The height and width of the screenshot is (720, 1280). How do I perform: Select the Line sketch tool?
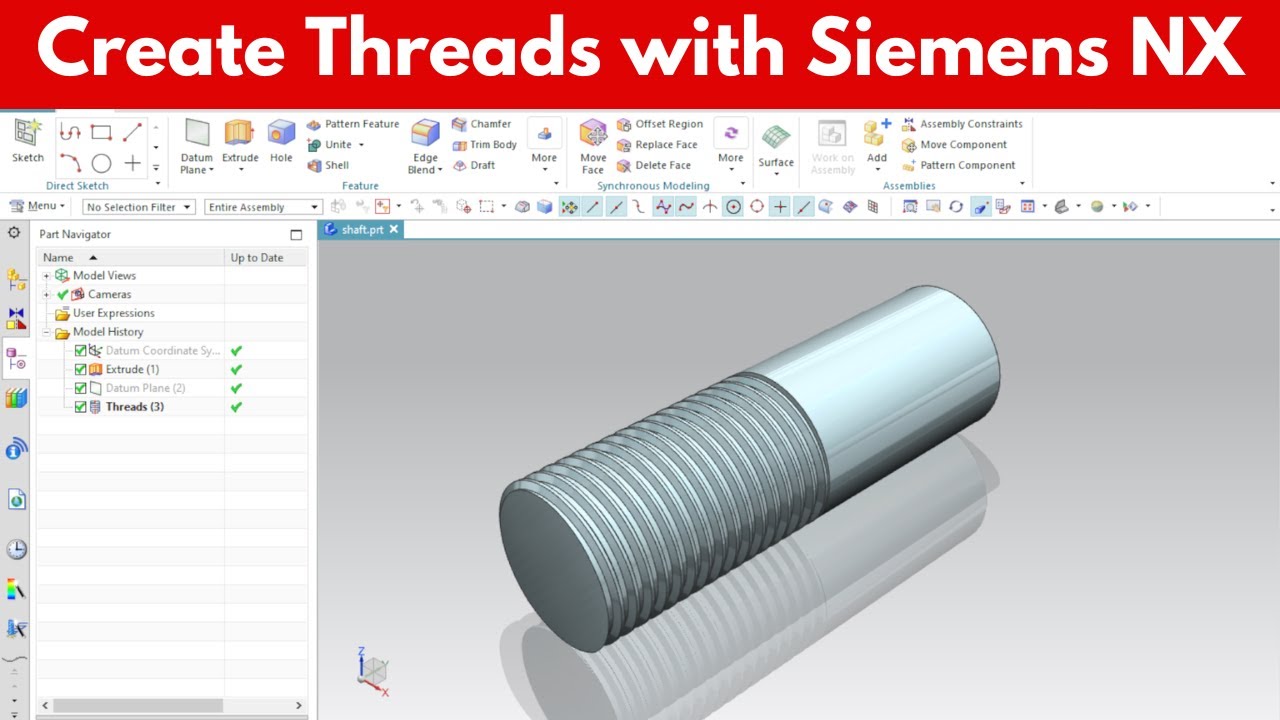[x=132, y=132]
